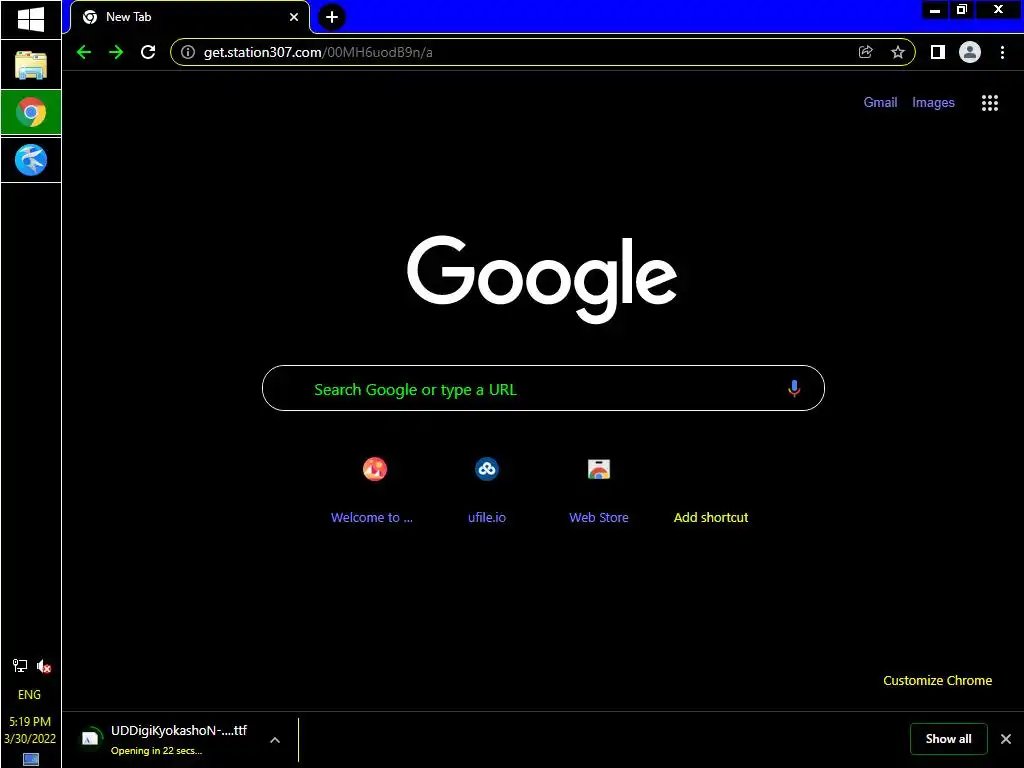Viewport: 1024px width, 768px height.
Task: Click the download file type icon
Action: click(x=90, y=739)
